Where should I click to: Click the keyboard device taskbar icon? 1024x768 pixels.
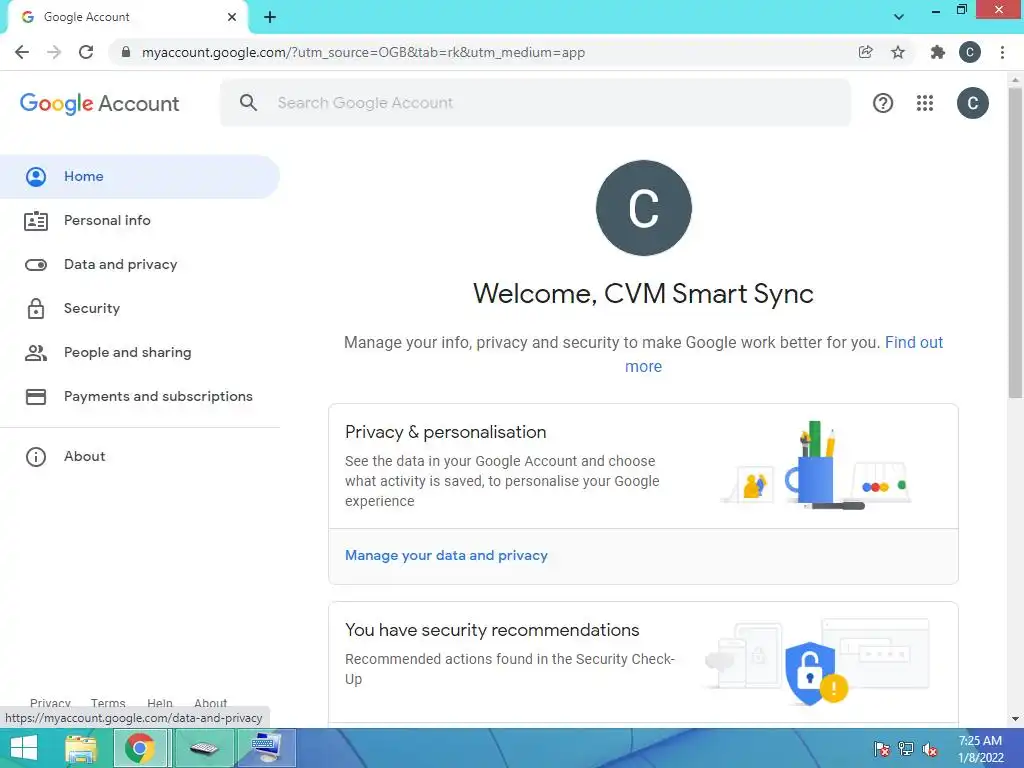click(x=204, y=748)
